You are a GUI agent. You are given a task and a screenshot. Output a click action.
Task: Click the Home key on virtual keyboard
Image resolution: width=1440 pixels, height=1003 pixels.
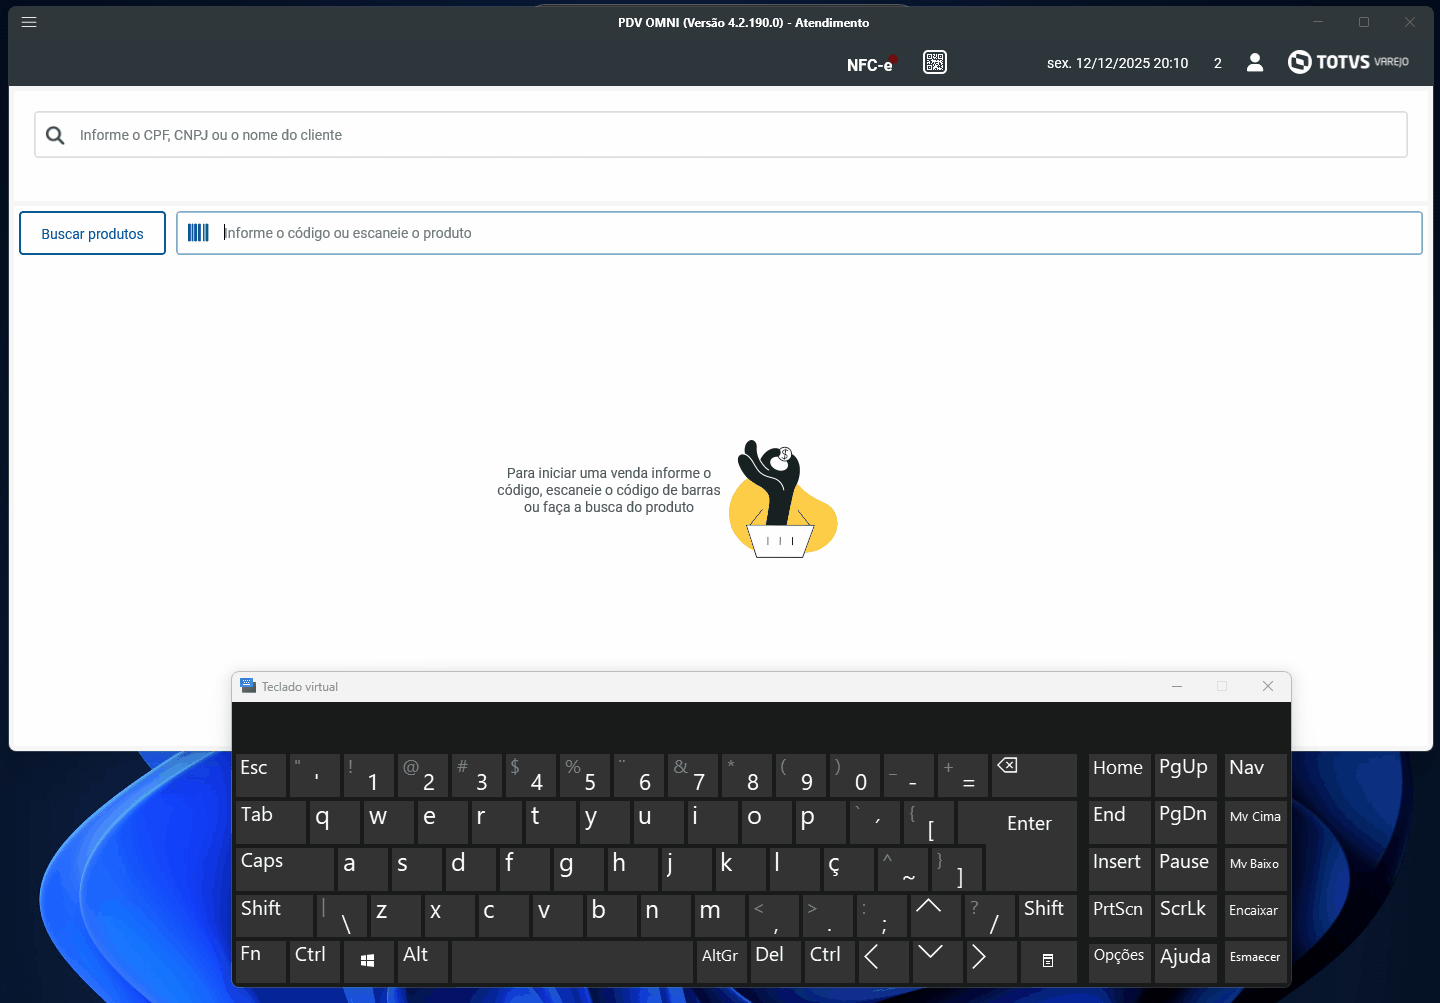[x=1120, y=775]
